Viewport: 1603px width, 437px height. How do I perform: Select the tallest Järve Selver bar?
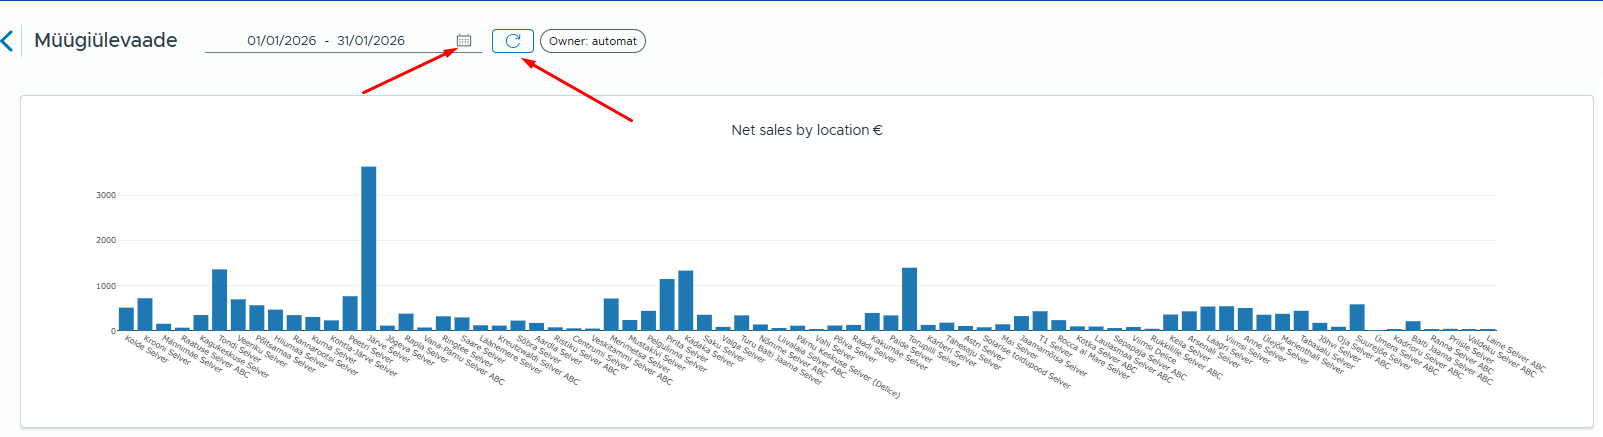tap(368, 248)
